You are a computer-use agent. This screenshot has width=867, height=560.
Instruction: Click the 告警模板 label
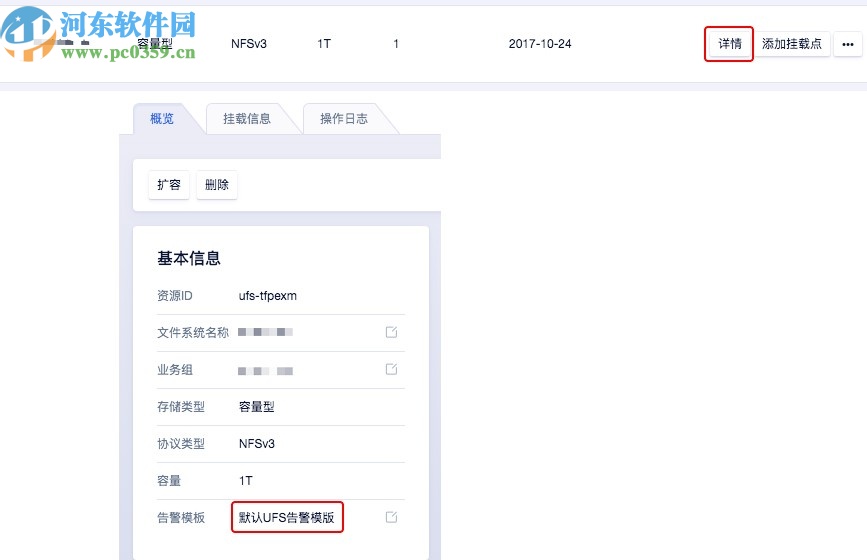tap(181, 517)
